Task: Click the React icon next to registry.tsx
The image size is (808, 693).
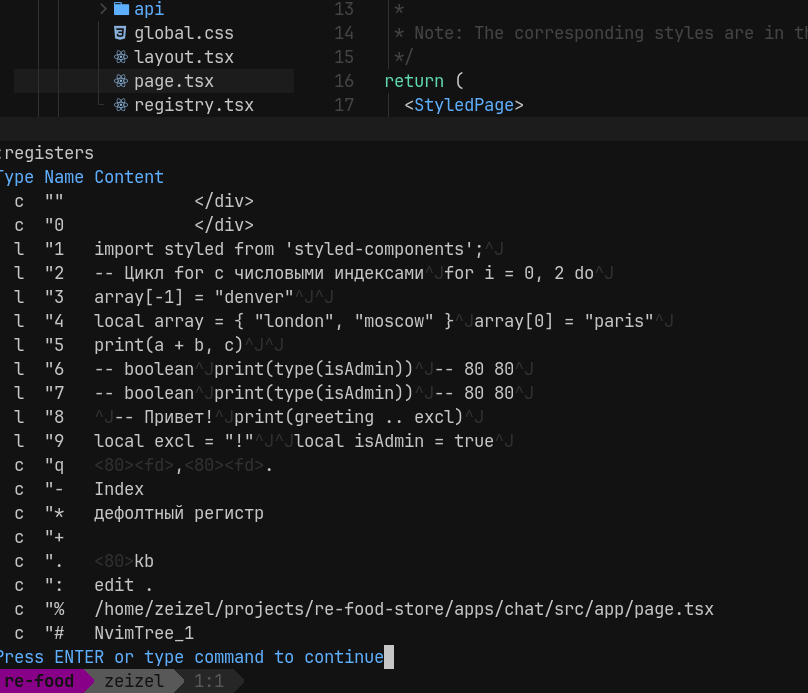Action: [121, 105]
